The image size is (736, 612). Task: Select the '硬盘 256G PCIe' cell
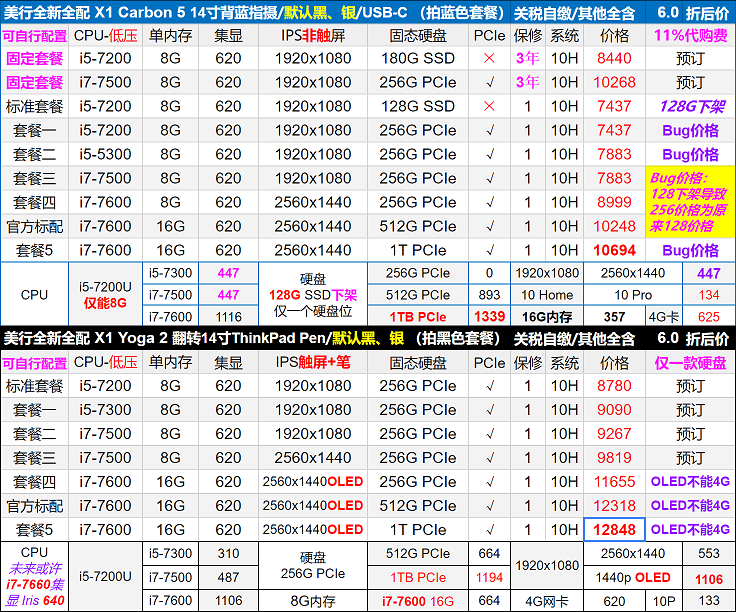pos(313,566)
